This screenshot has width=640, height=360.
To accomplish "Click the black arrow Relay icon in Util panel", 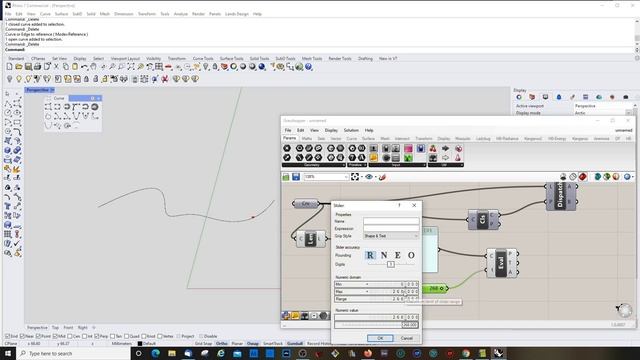I will click(445, 149).
